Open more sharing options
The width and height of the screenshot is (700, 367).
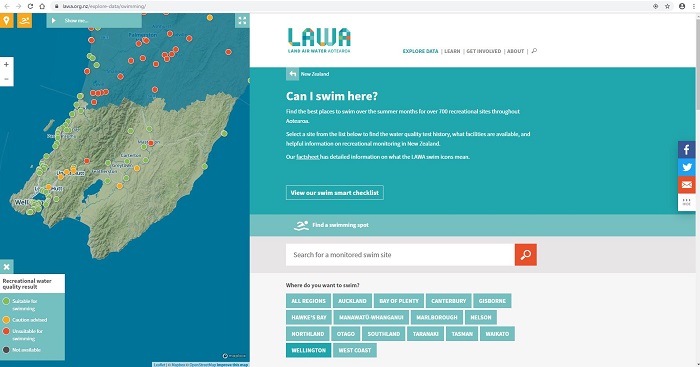[687, 202]
